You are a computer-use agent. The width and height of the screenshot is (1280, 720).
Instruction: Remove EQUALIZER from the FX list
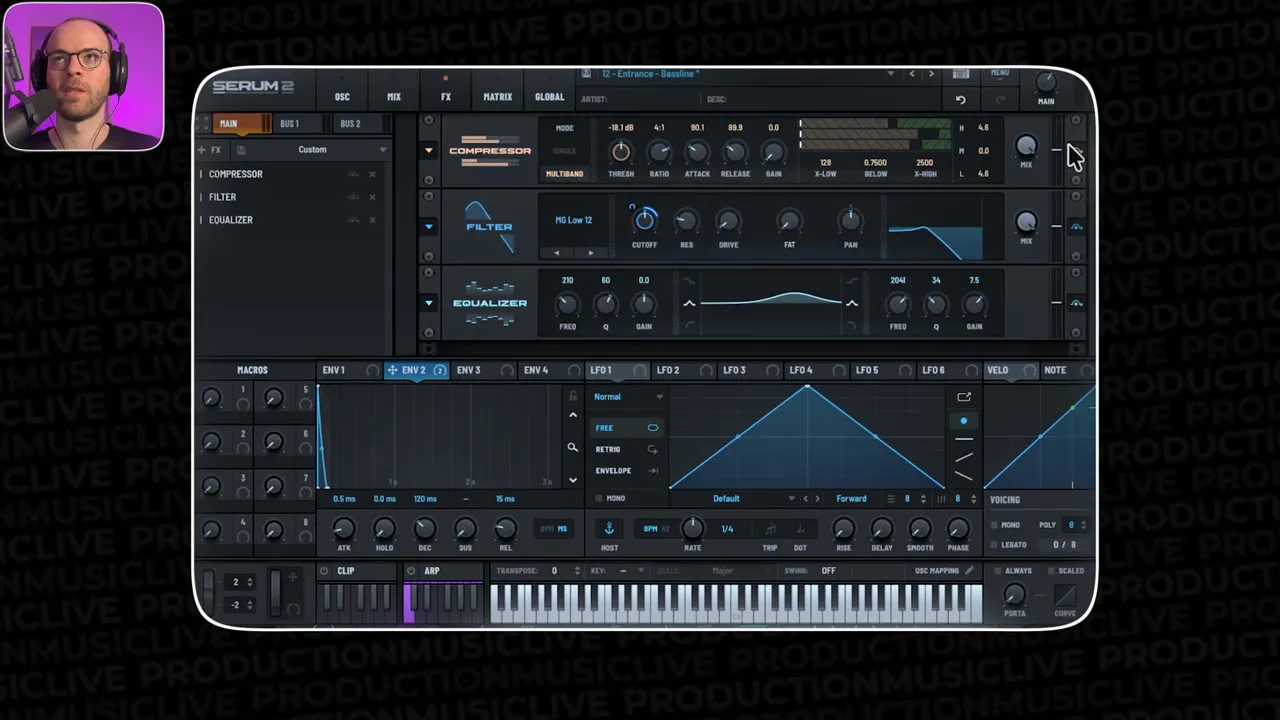pos(372,220)
